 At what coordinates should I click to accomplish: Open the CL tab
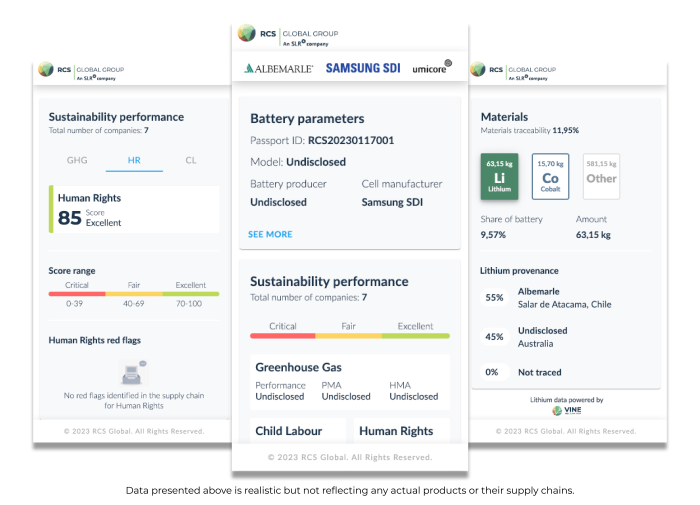point(191,160)
